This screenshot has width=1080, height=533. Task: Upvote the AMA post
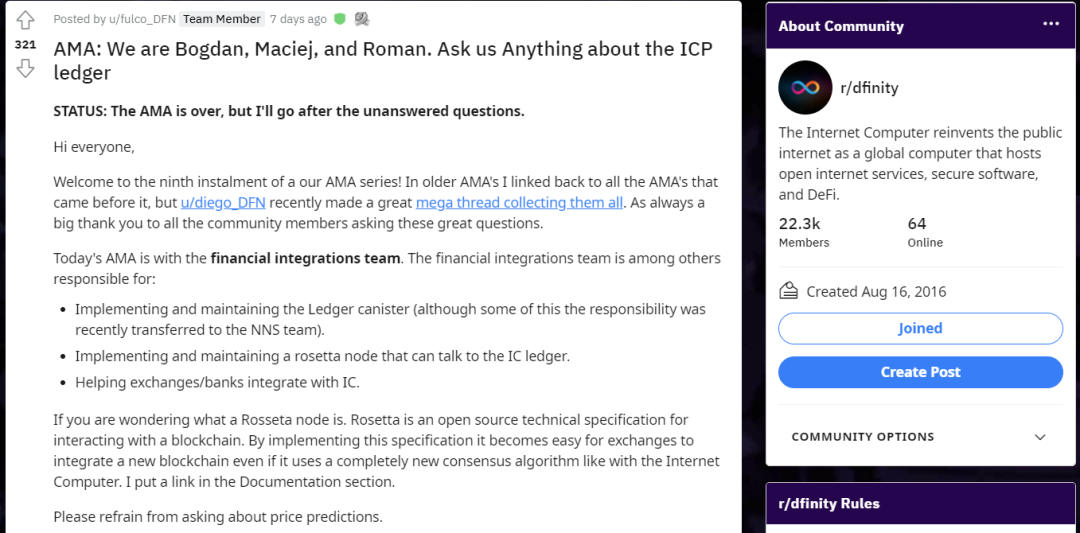tap(25, 20)
